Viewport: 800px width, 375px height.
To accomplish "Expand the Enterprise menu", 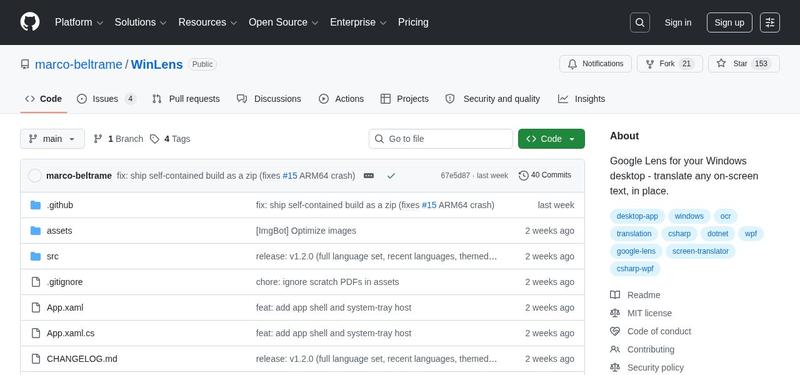I will click(x=358, y=22).
